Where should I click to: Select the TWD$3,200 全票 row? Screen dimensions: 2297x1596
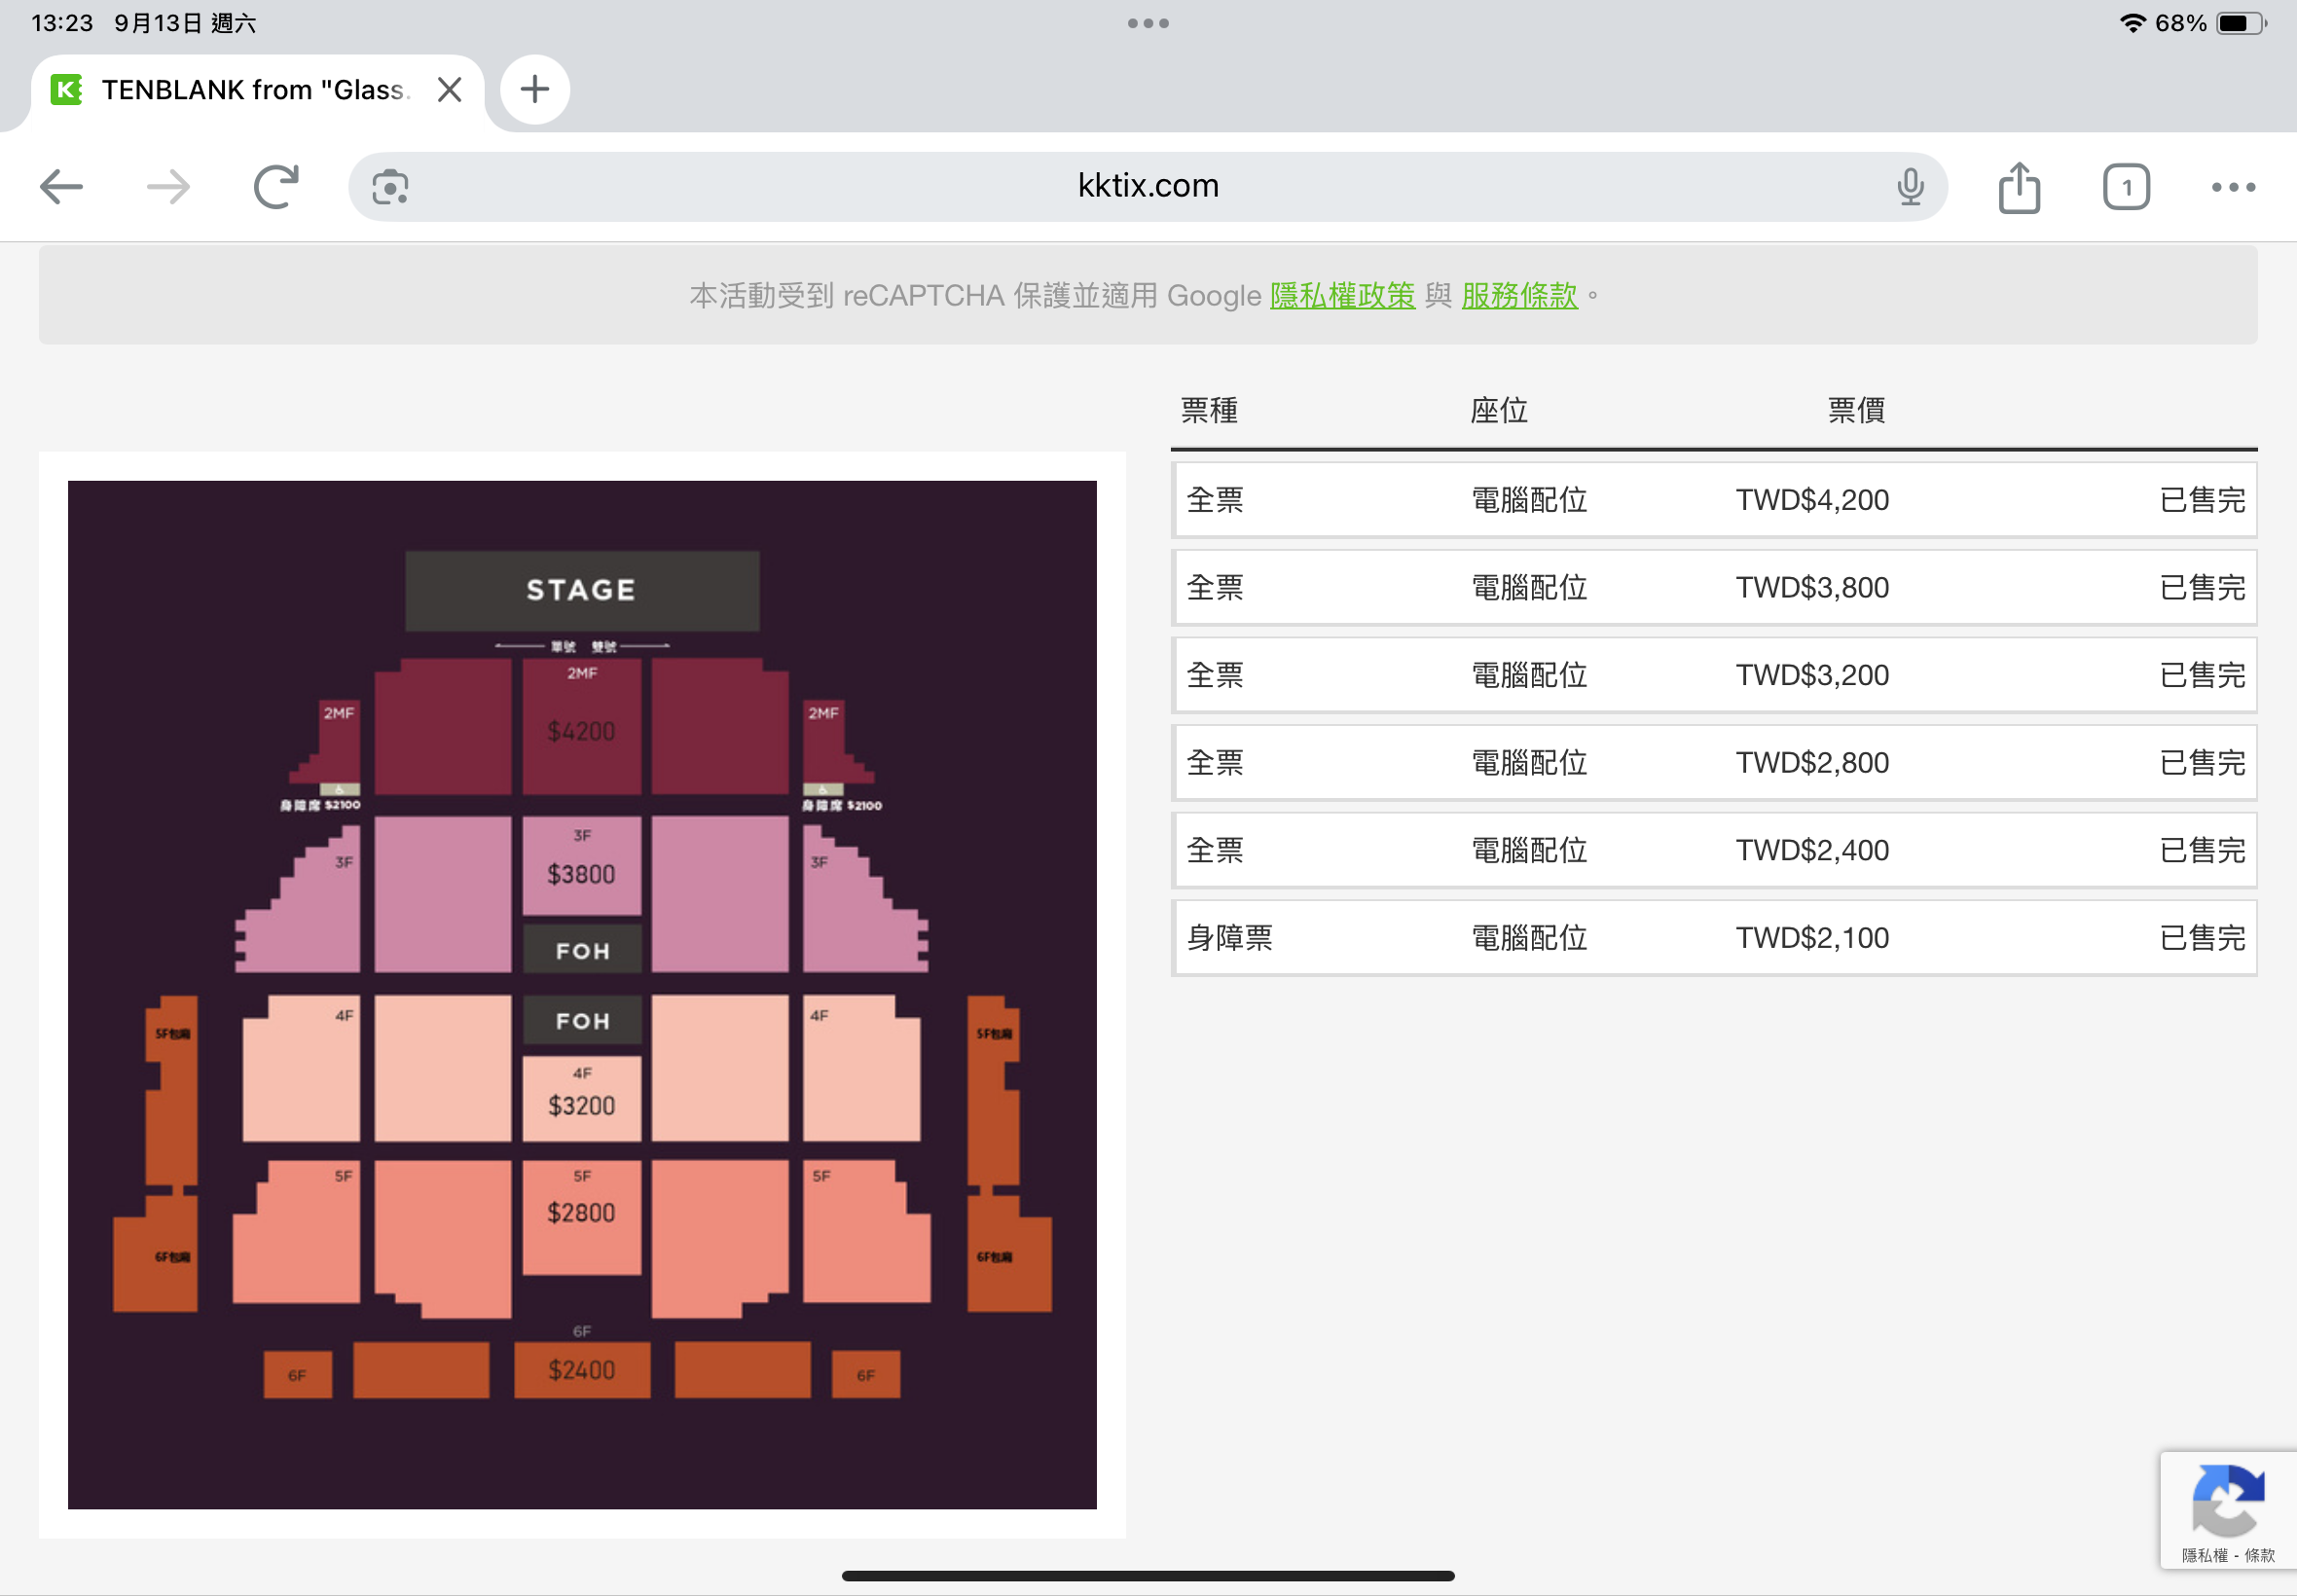(x=1714, y=675)
